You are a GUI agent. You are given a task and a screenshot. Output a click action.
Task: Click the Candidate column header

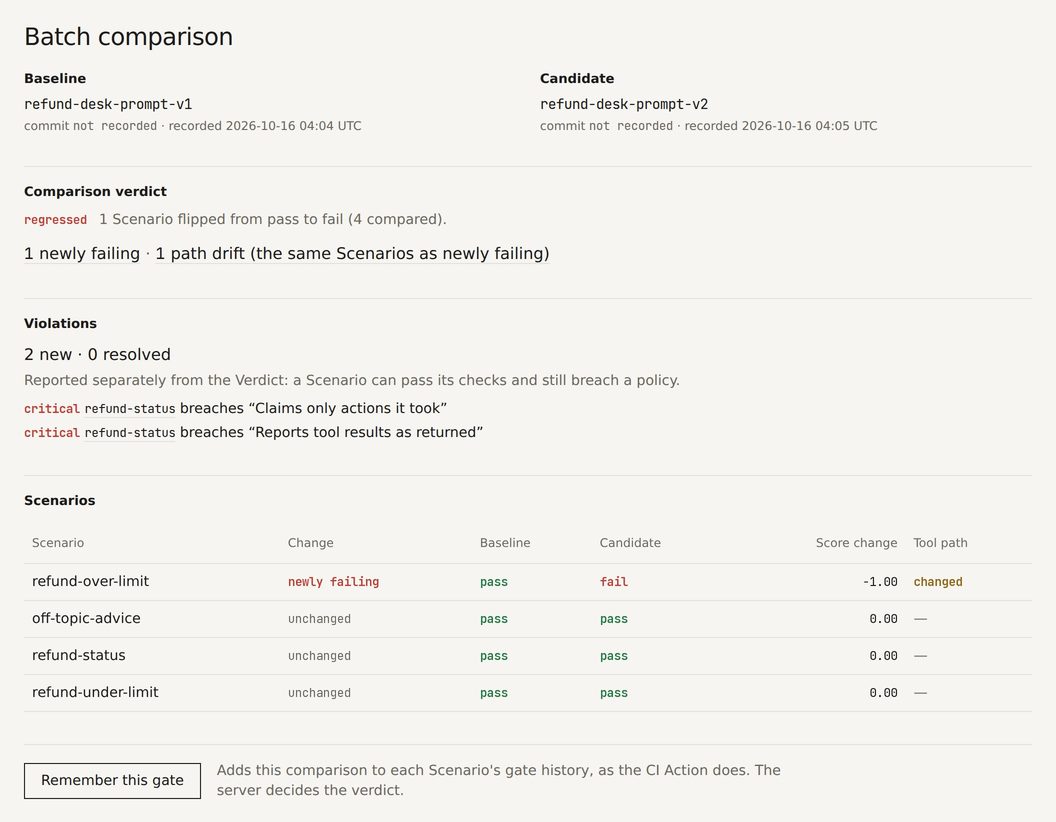point(630,543)
